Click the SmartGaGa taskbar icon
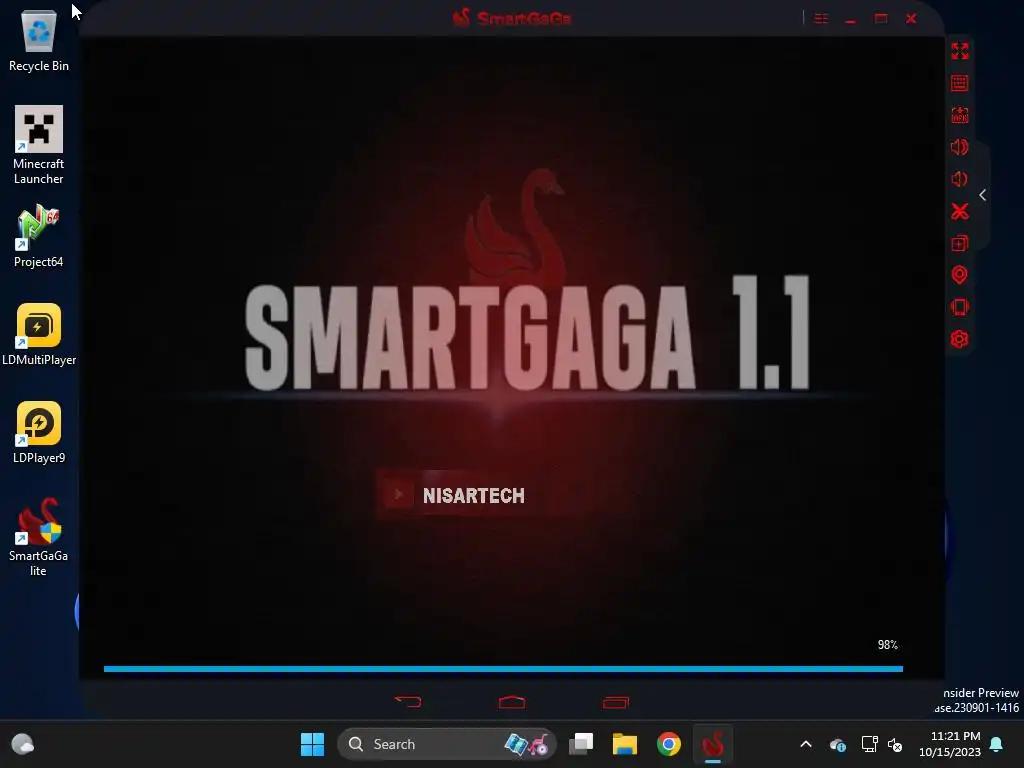Image resolution: width=1024 pixels, height=768 pixels. [x=712, y=744]
